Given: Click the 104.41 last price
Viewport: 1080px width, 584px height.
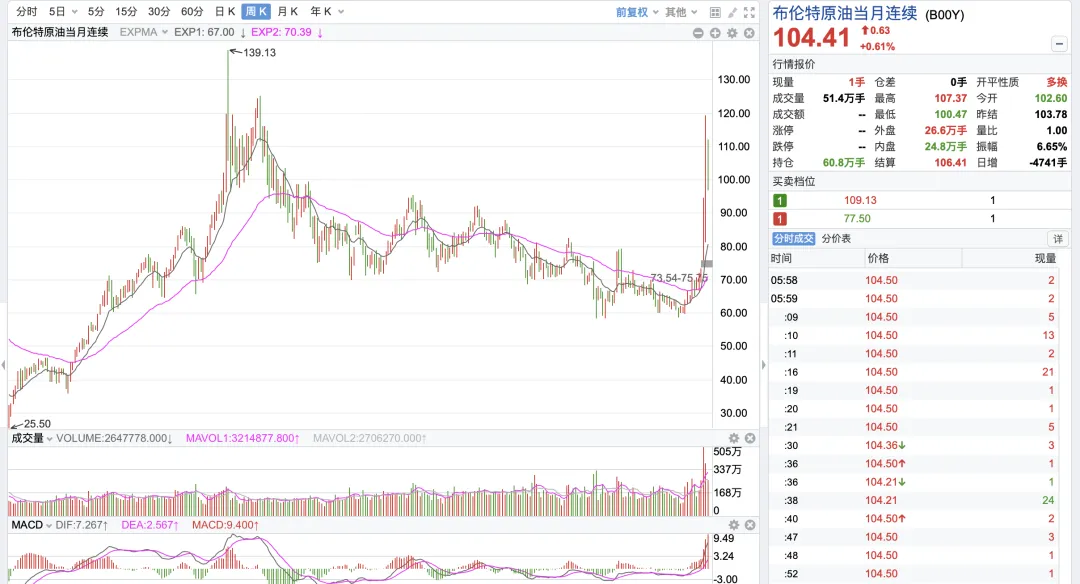Looking at the screenshot, I should (811, 38).
